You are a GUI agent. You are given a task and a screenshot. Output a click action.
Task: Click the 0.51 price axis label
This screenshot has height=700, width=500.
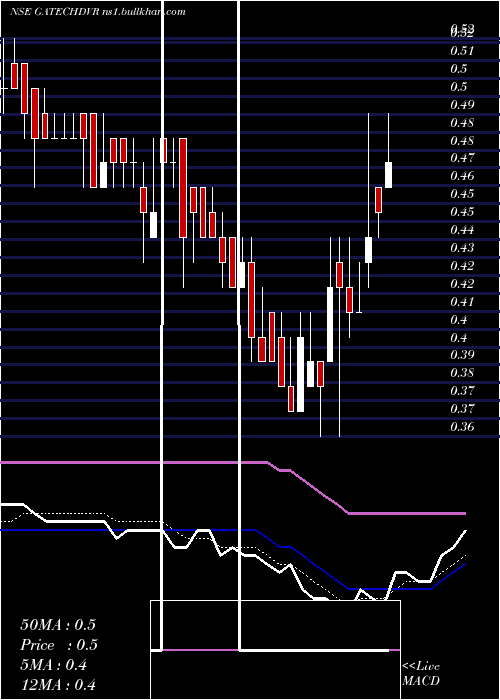(x=462, y=51)
